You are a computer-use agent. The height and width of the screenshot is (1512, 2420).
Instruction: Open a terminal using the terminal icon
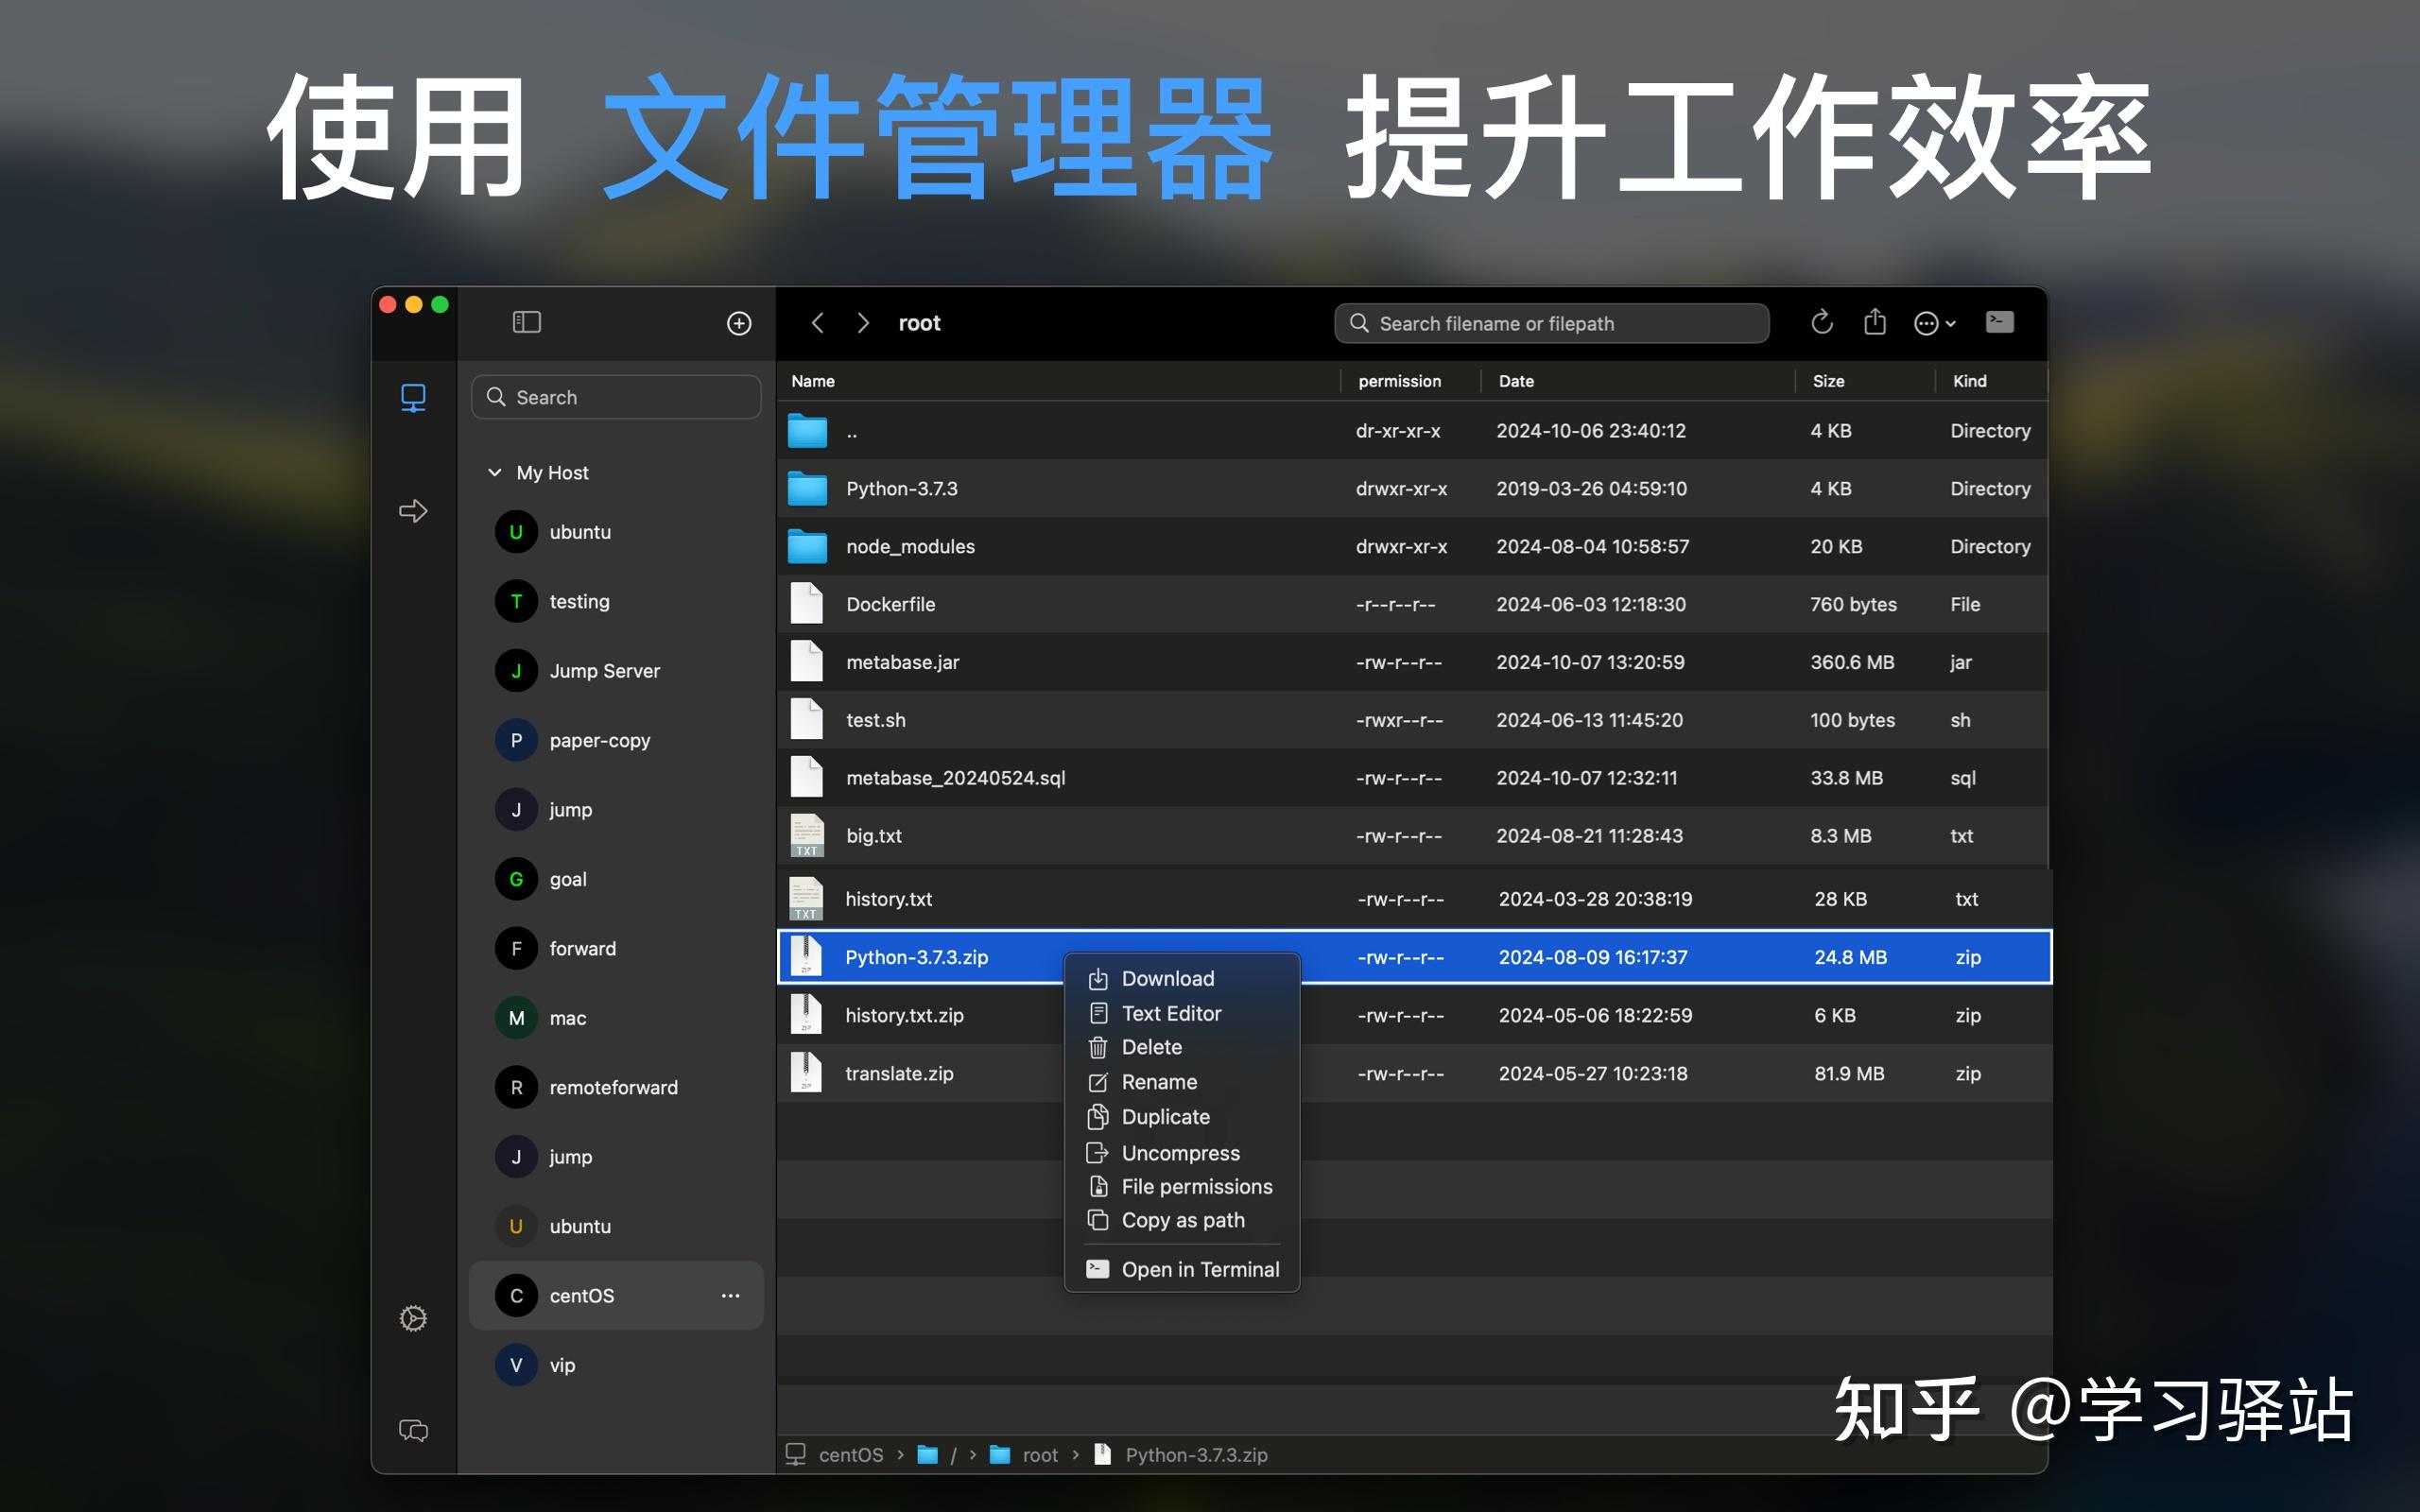[2000, 322]
